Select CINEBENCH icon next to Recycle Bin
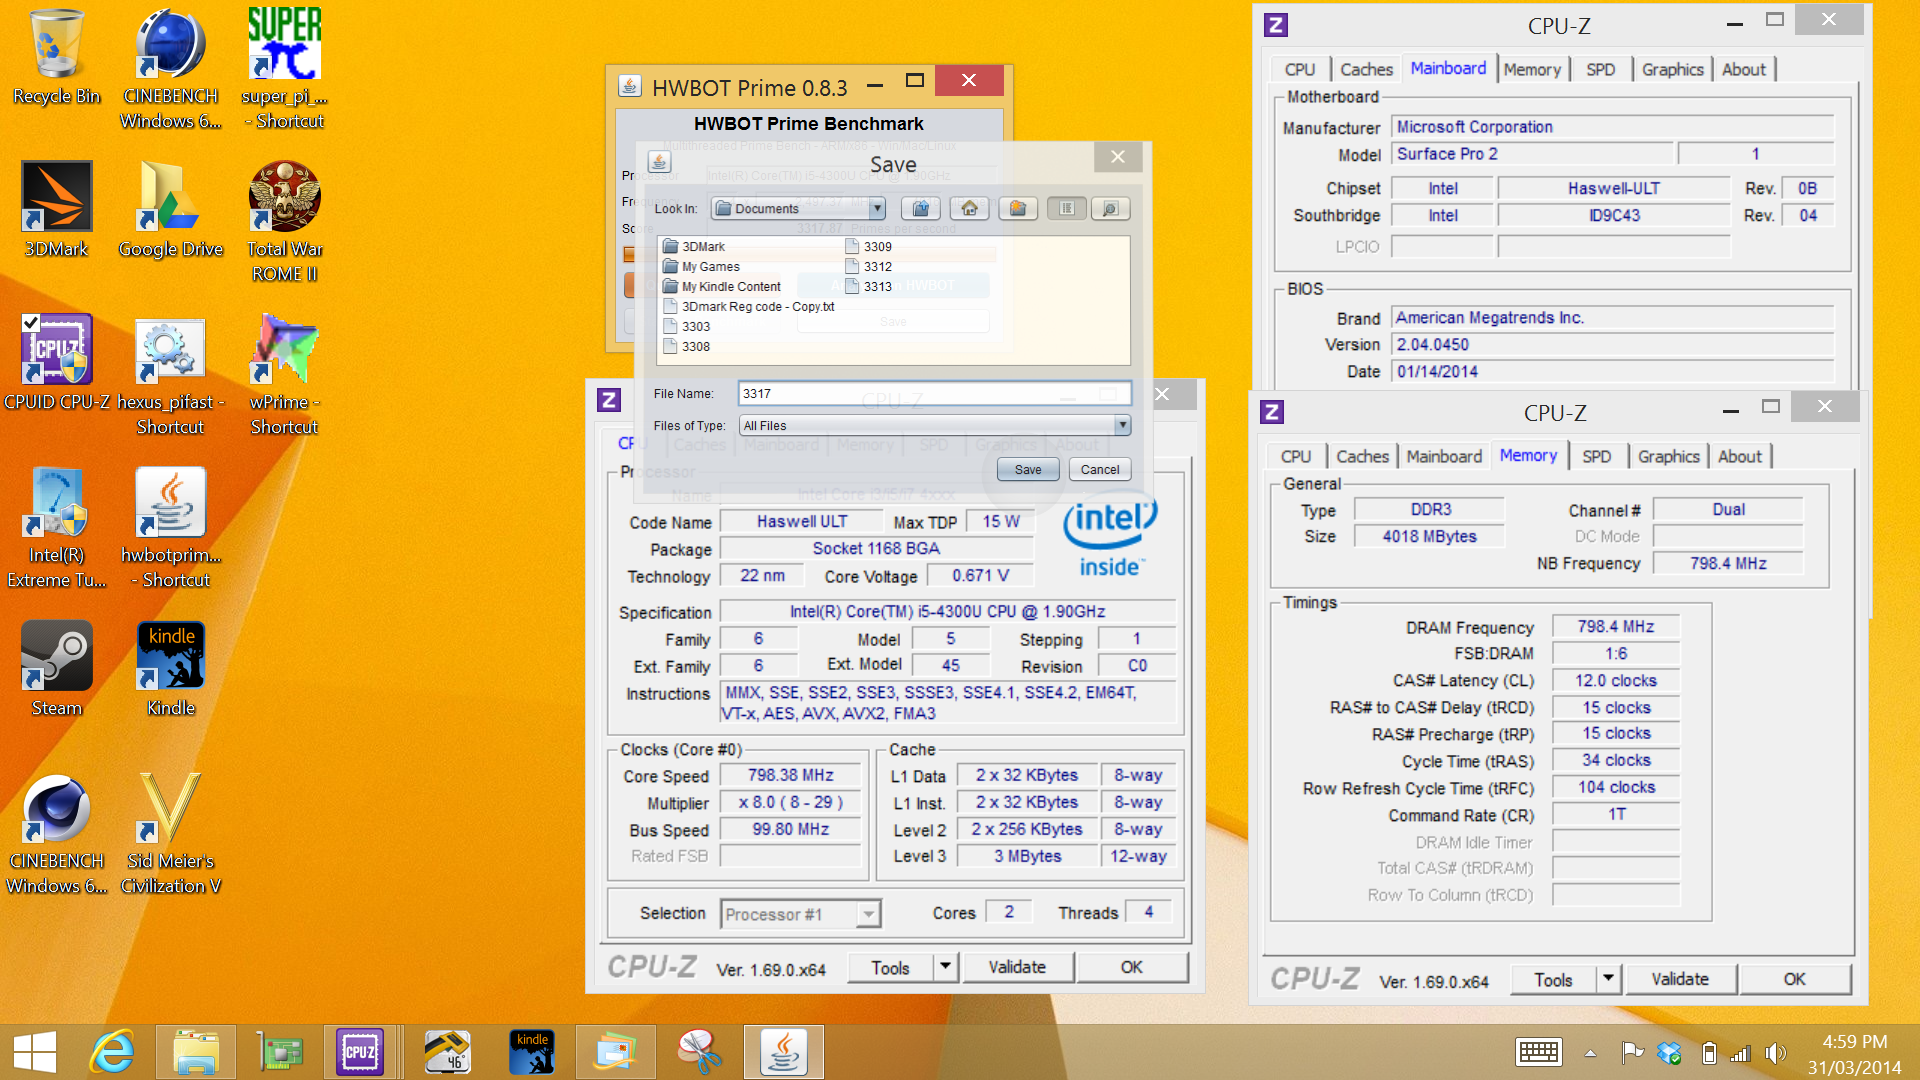The image size is (1920, 1080). (x=171, y=69)
